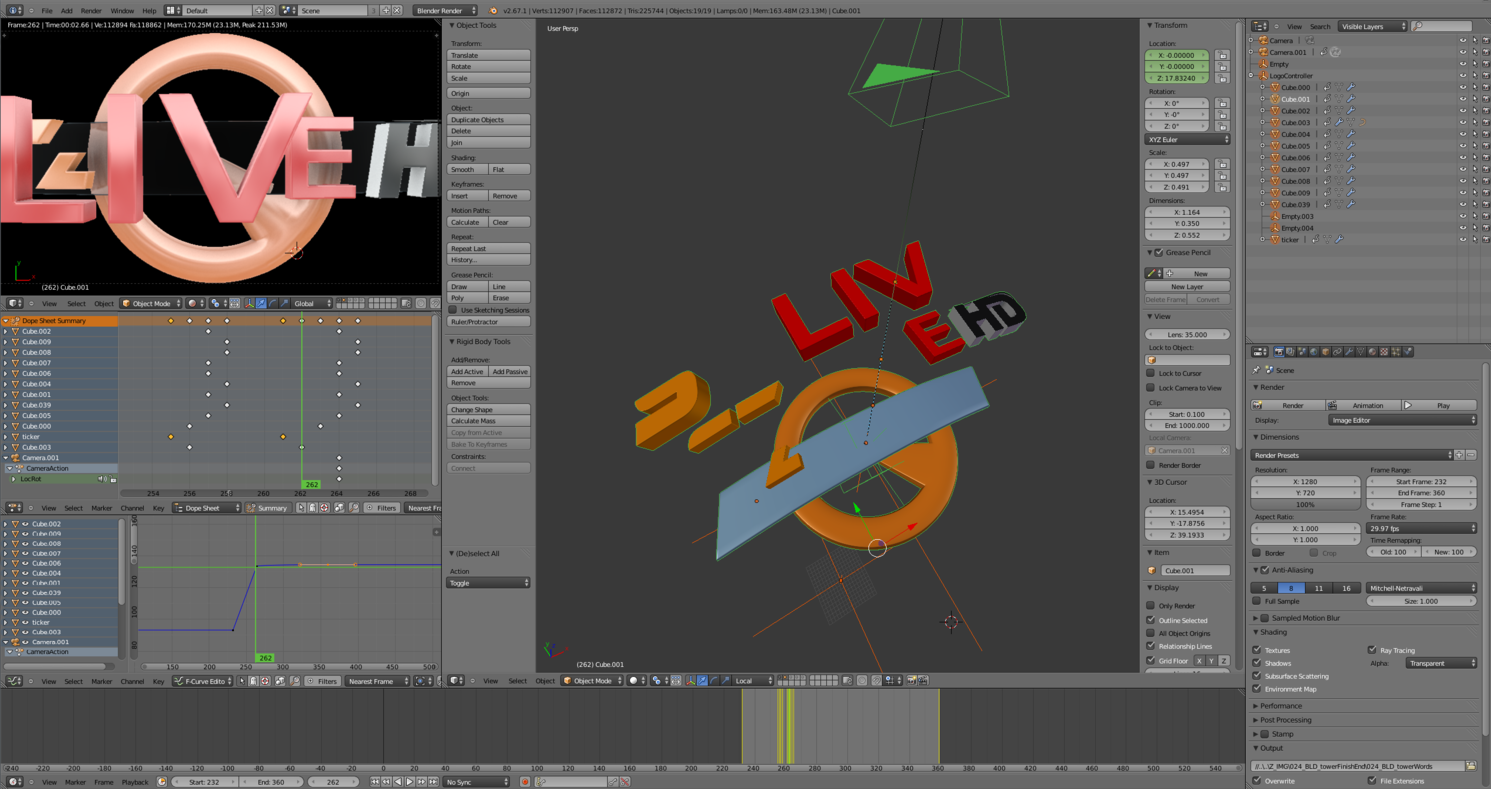Open the Physics properties tab

point(1408,352)
